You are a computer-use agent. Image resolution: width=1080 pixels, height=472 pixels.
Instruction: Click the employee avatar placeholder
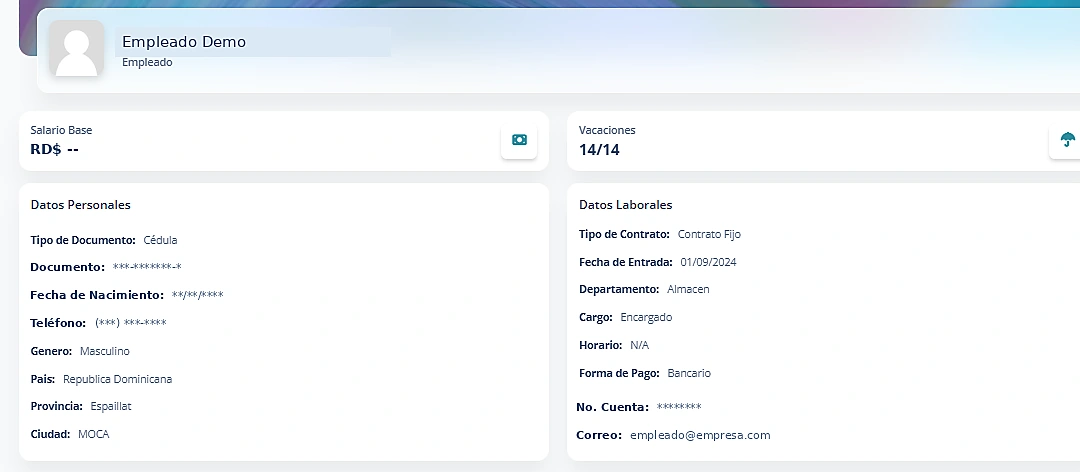(76, 48)
